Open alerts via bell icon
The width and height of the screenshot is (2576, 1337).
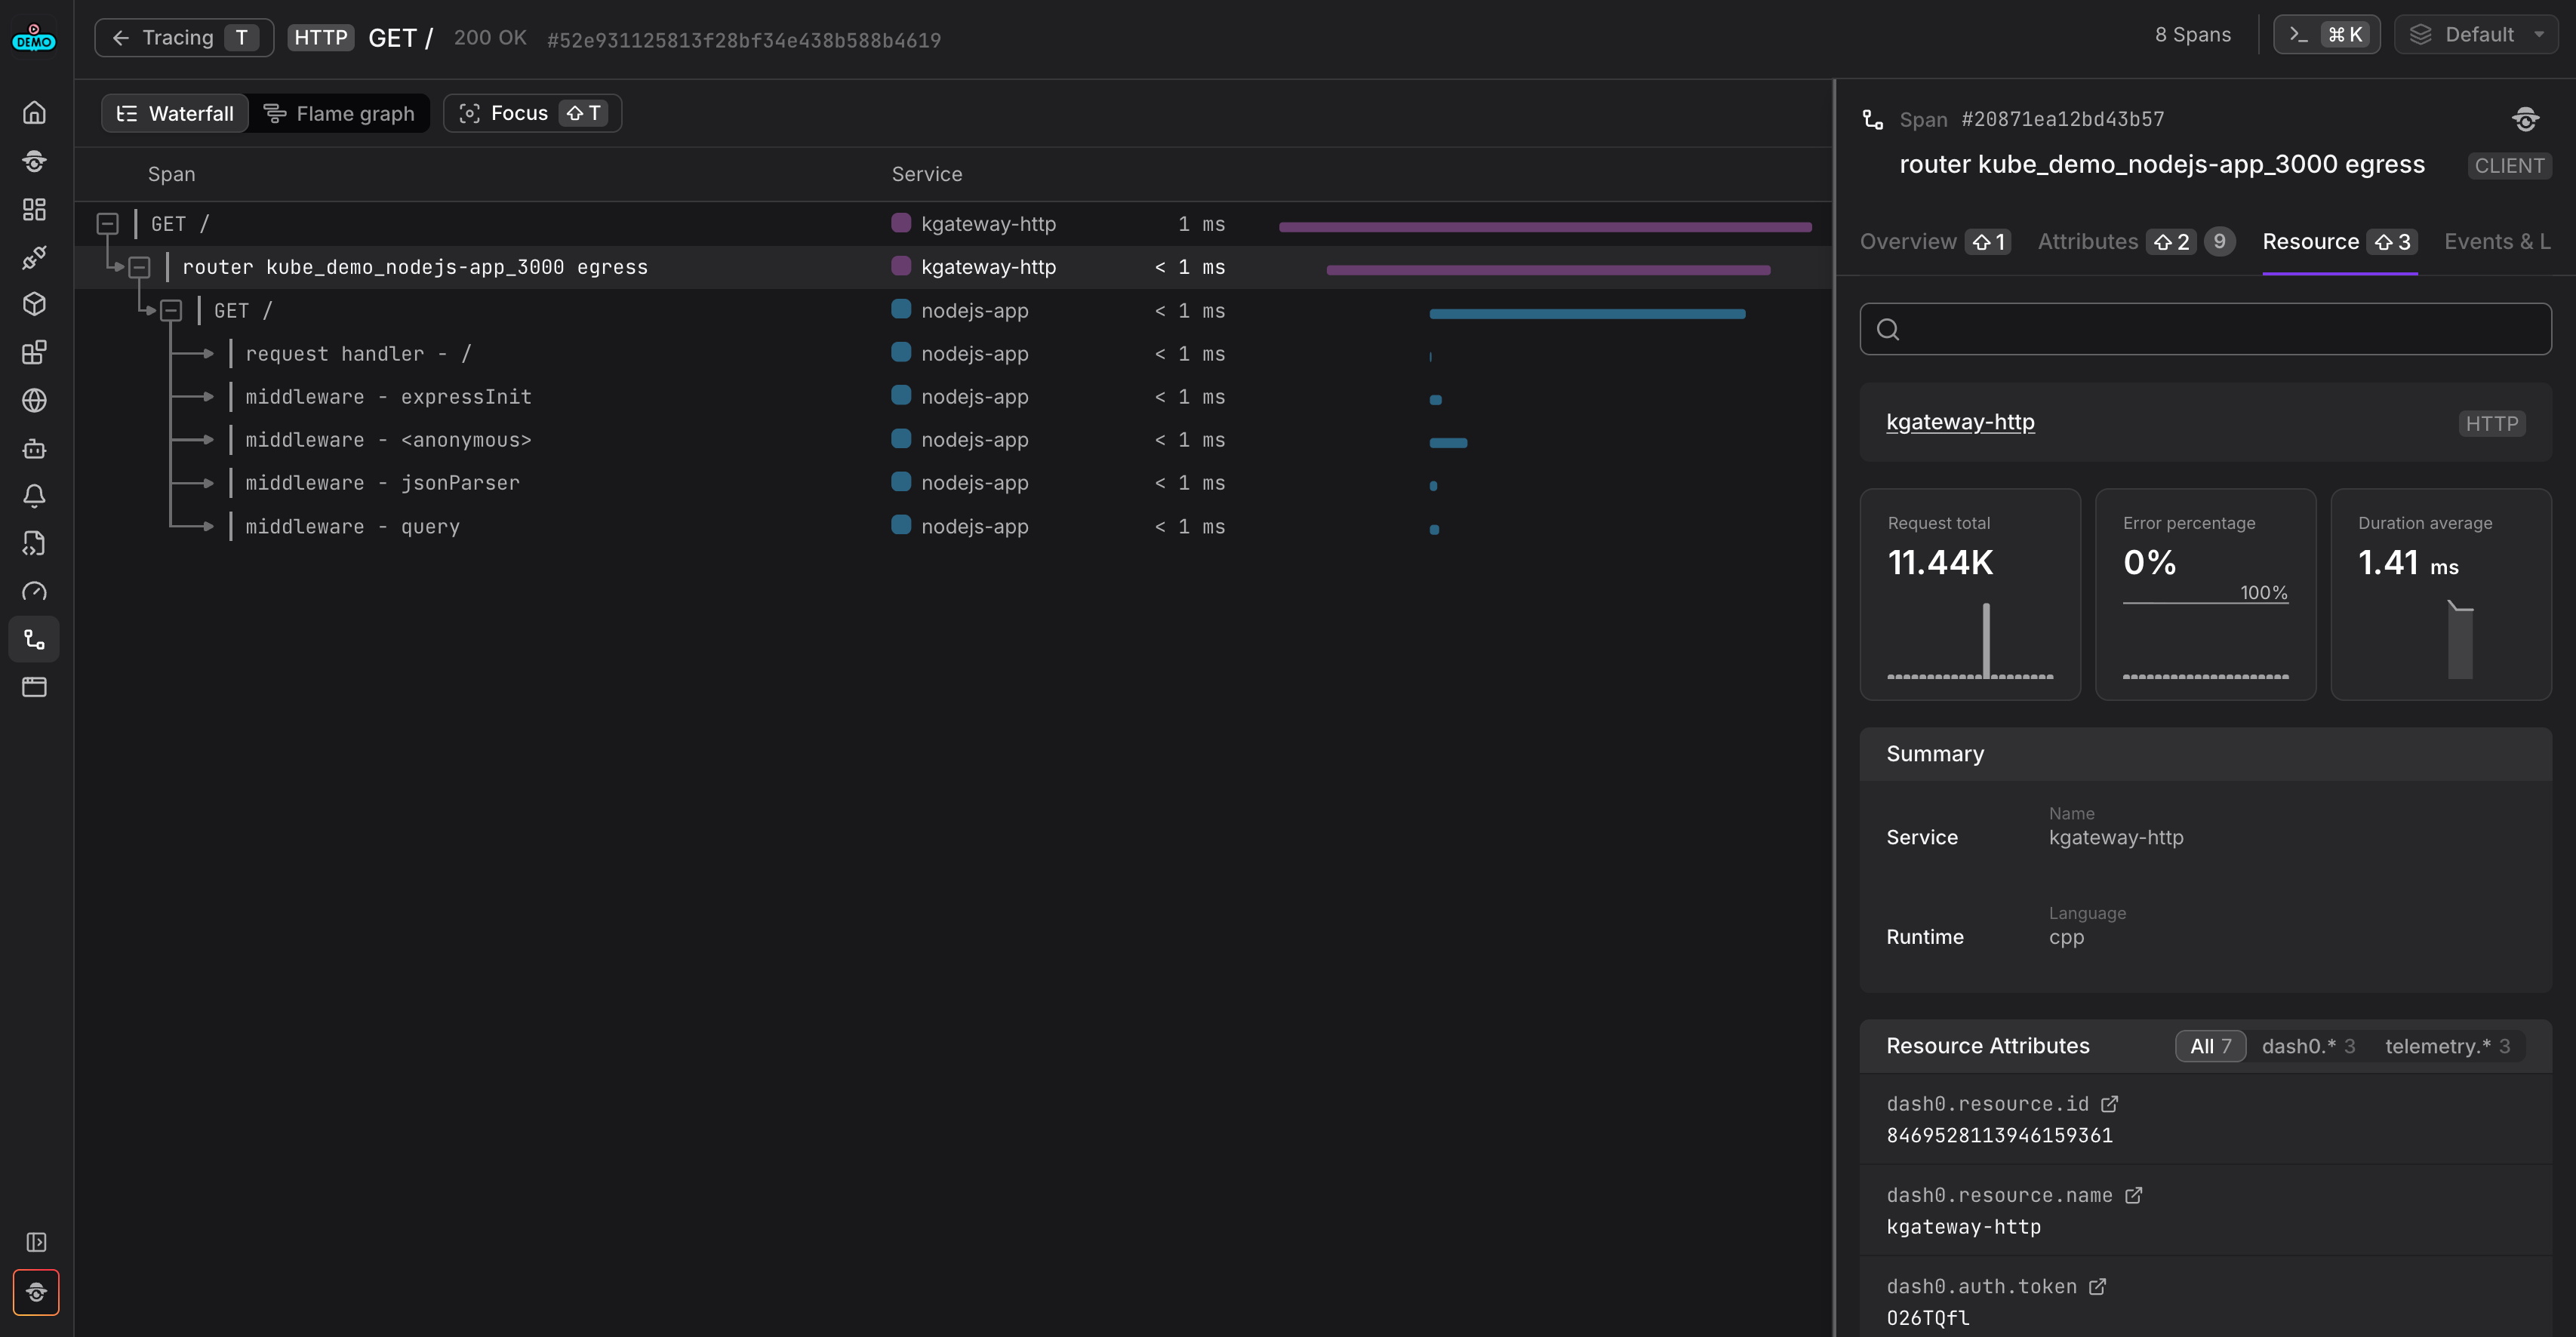coord(34,496)
